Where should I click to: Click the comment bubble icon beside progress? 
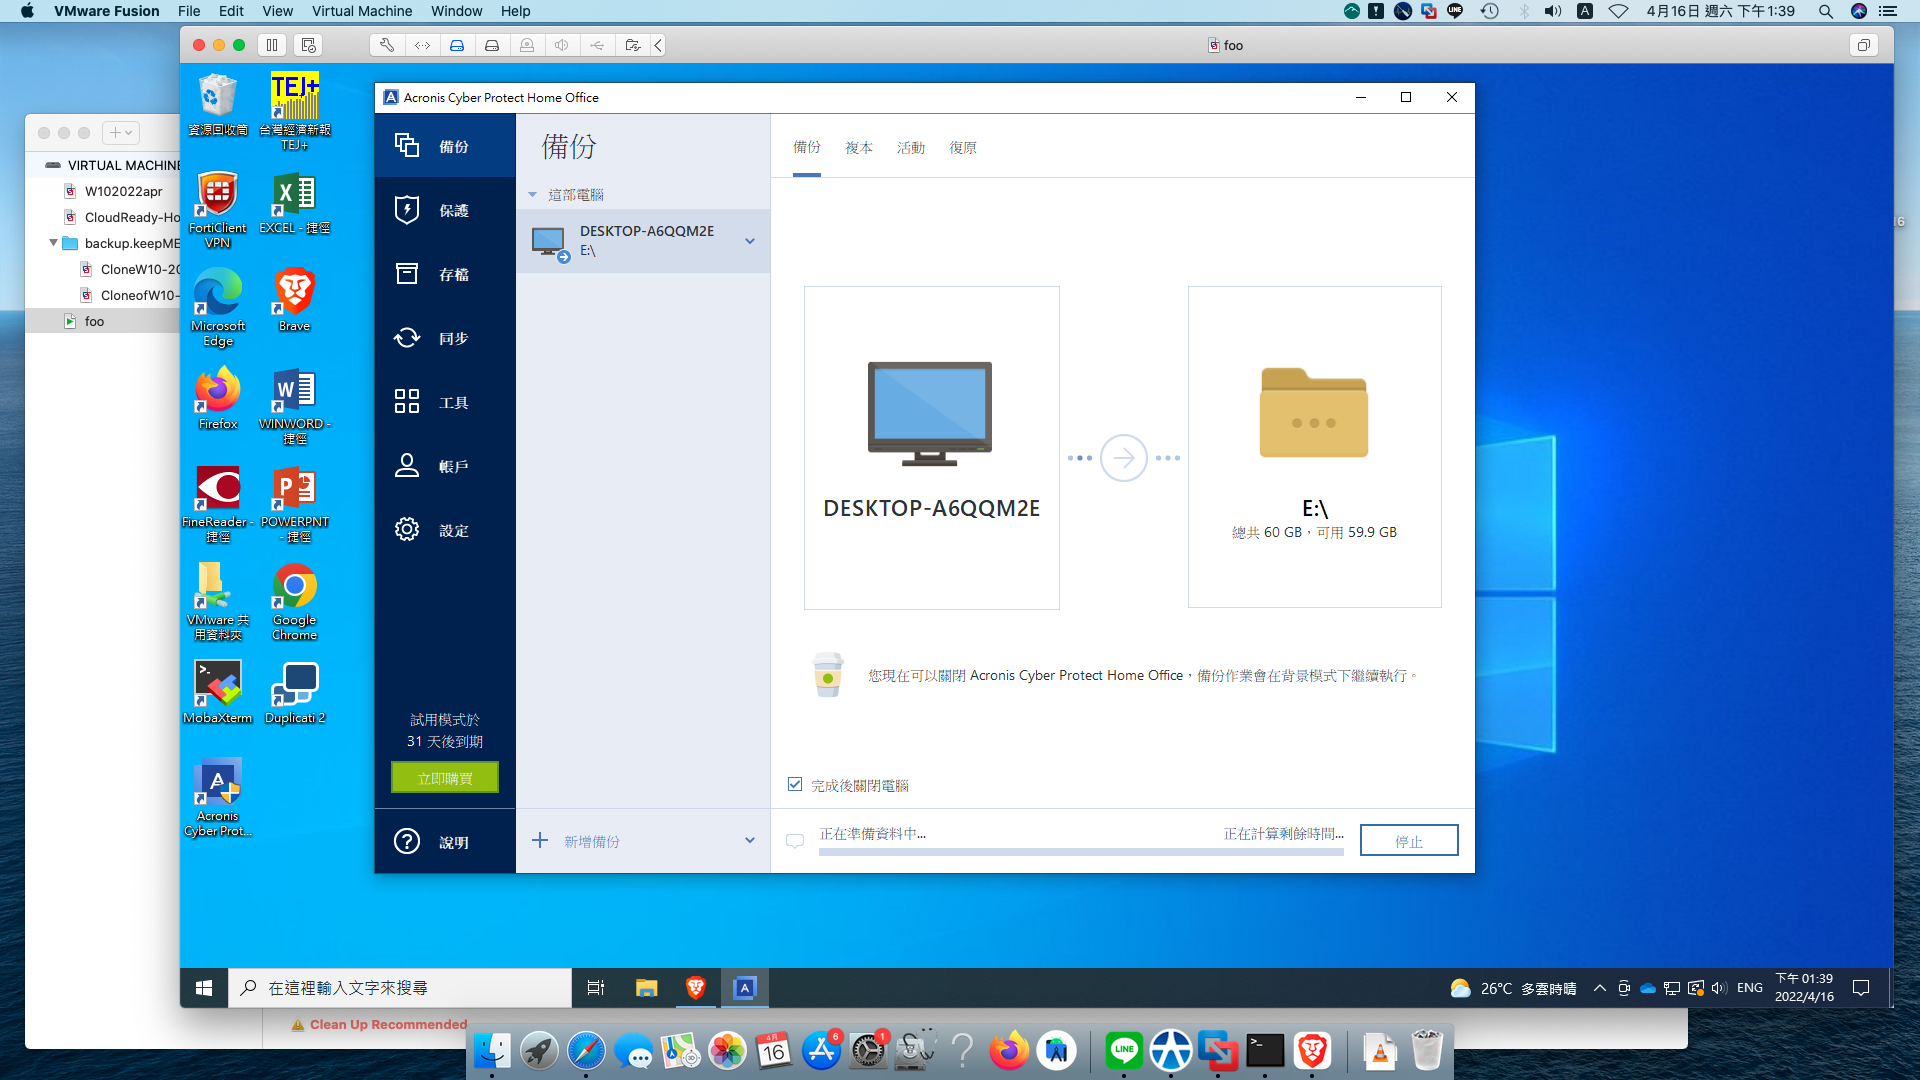(x=795, y=841)
